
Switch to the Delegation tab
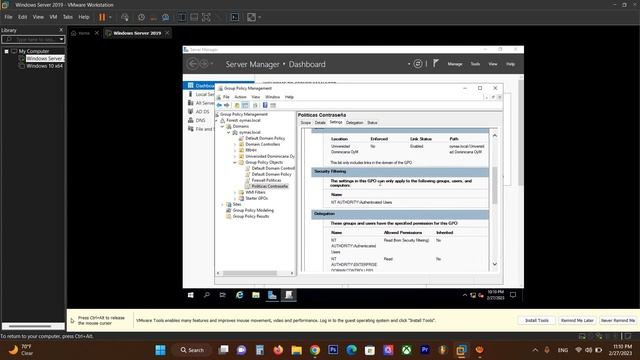pyautogui.click(x=354, y=123)
